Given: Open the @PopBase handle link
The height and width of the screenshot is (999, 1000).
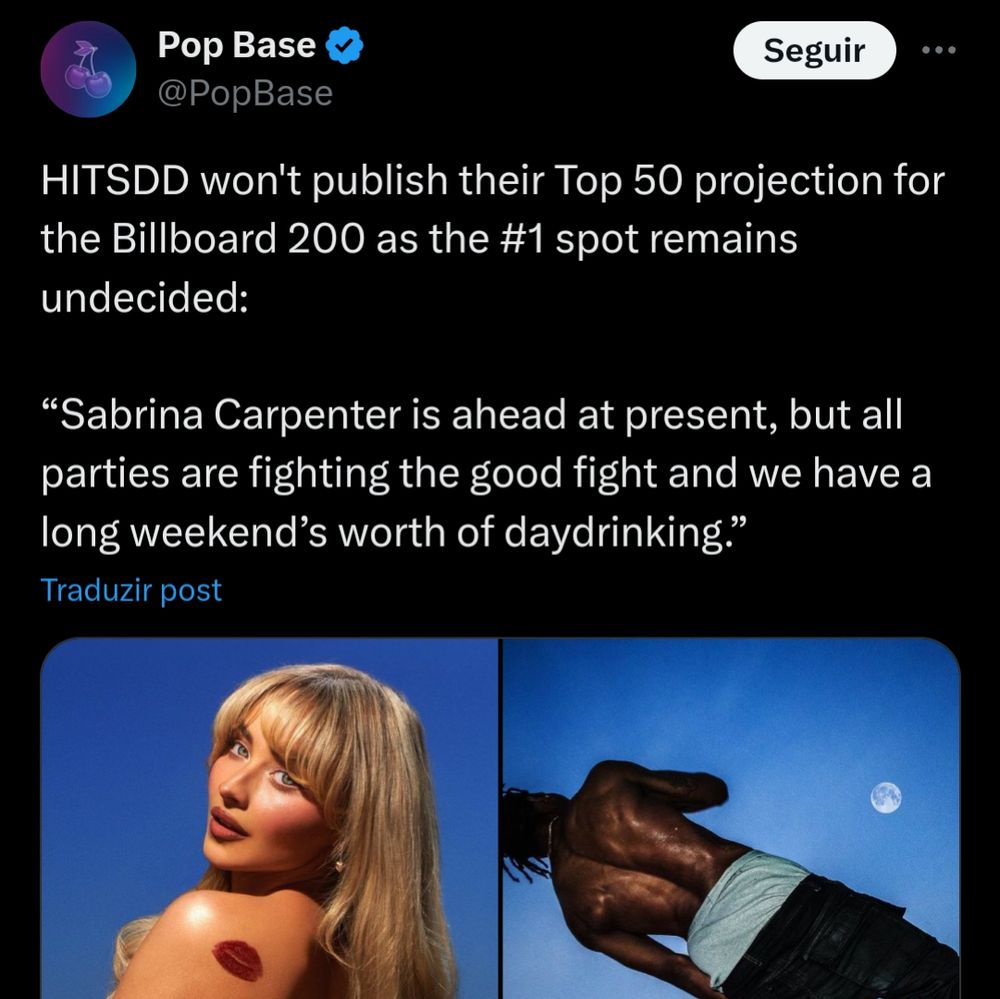Looking at the screenshot, I should [x=246, y=94].
